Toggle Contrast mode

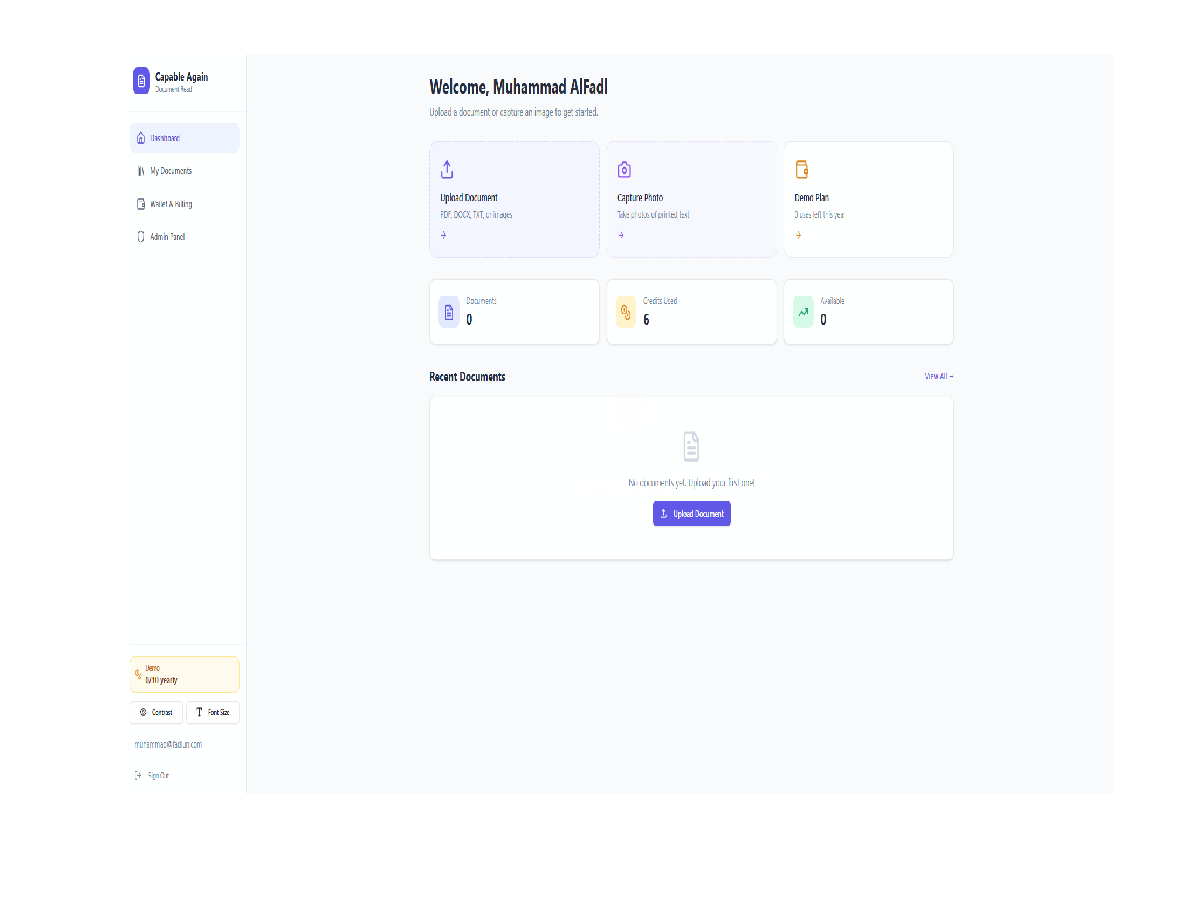(156, 712)
